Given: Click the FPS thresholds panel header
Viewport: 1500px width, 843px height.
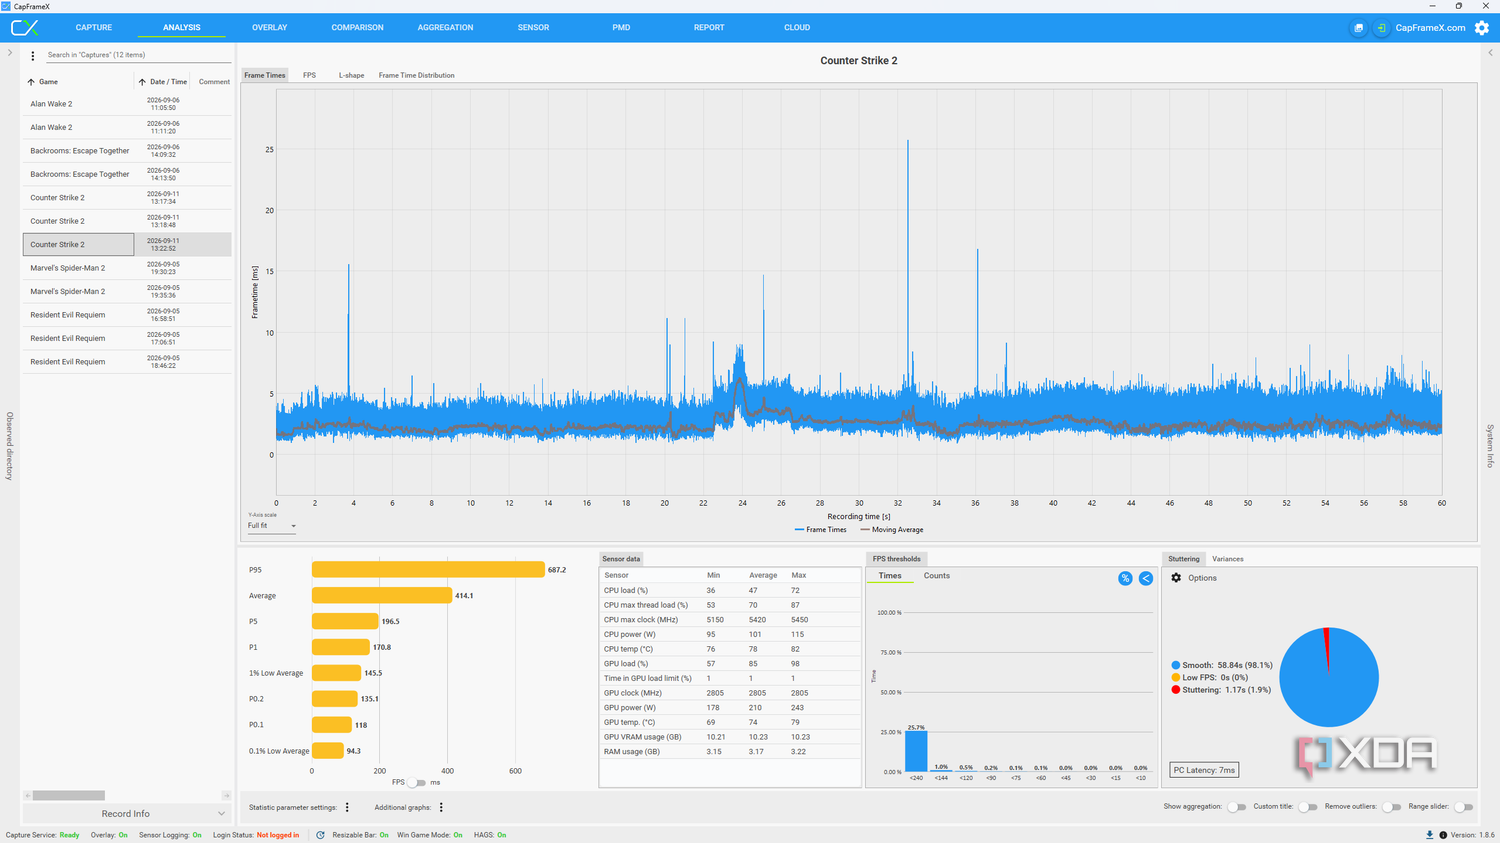Looking at the screenshot, I should coord(897,559).
